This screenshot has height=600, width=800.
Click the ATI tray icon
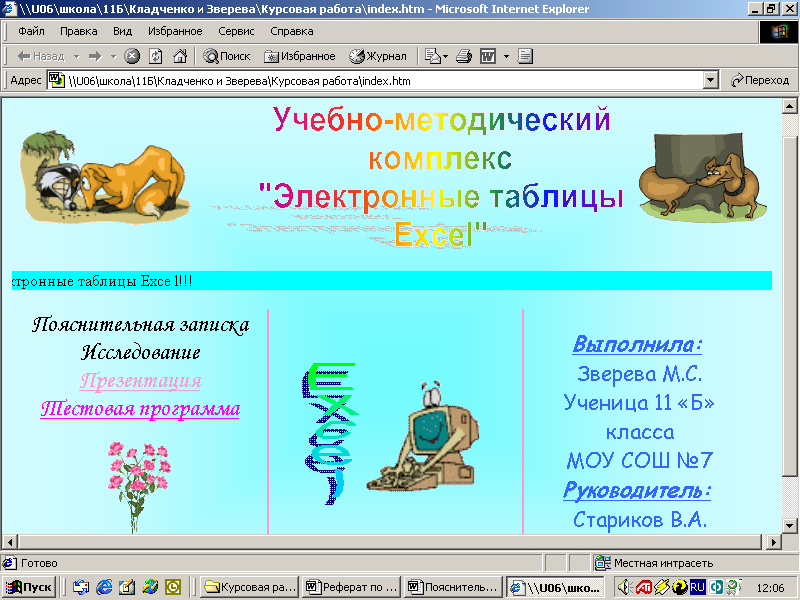(643, 588)
